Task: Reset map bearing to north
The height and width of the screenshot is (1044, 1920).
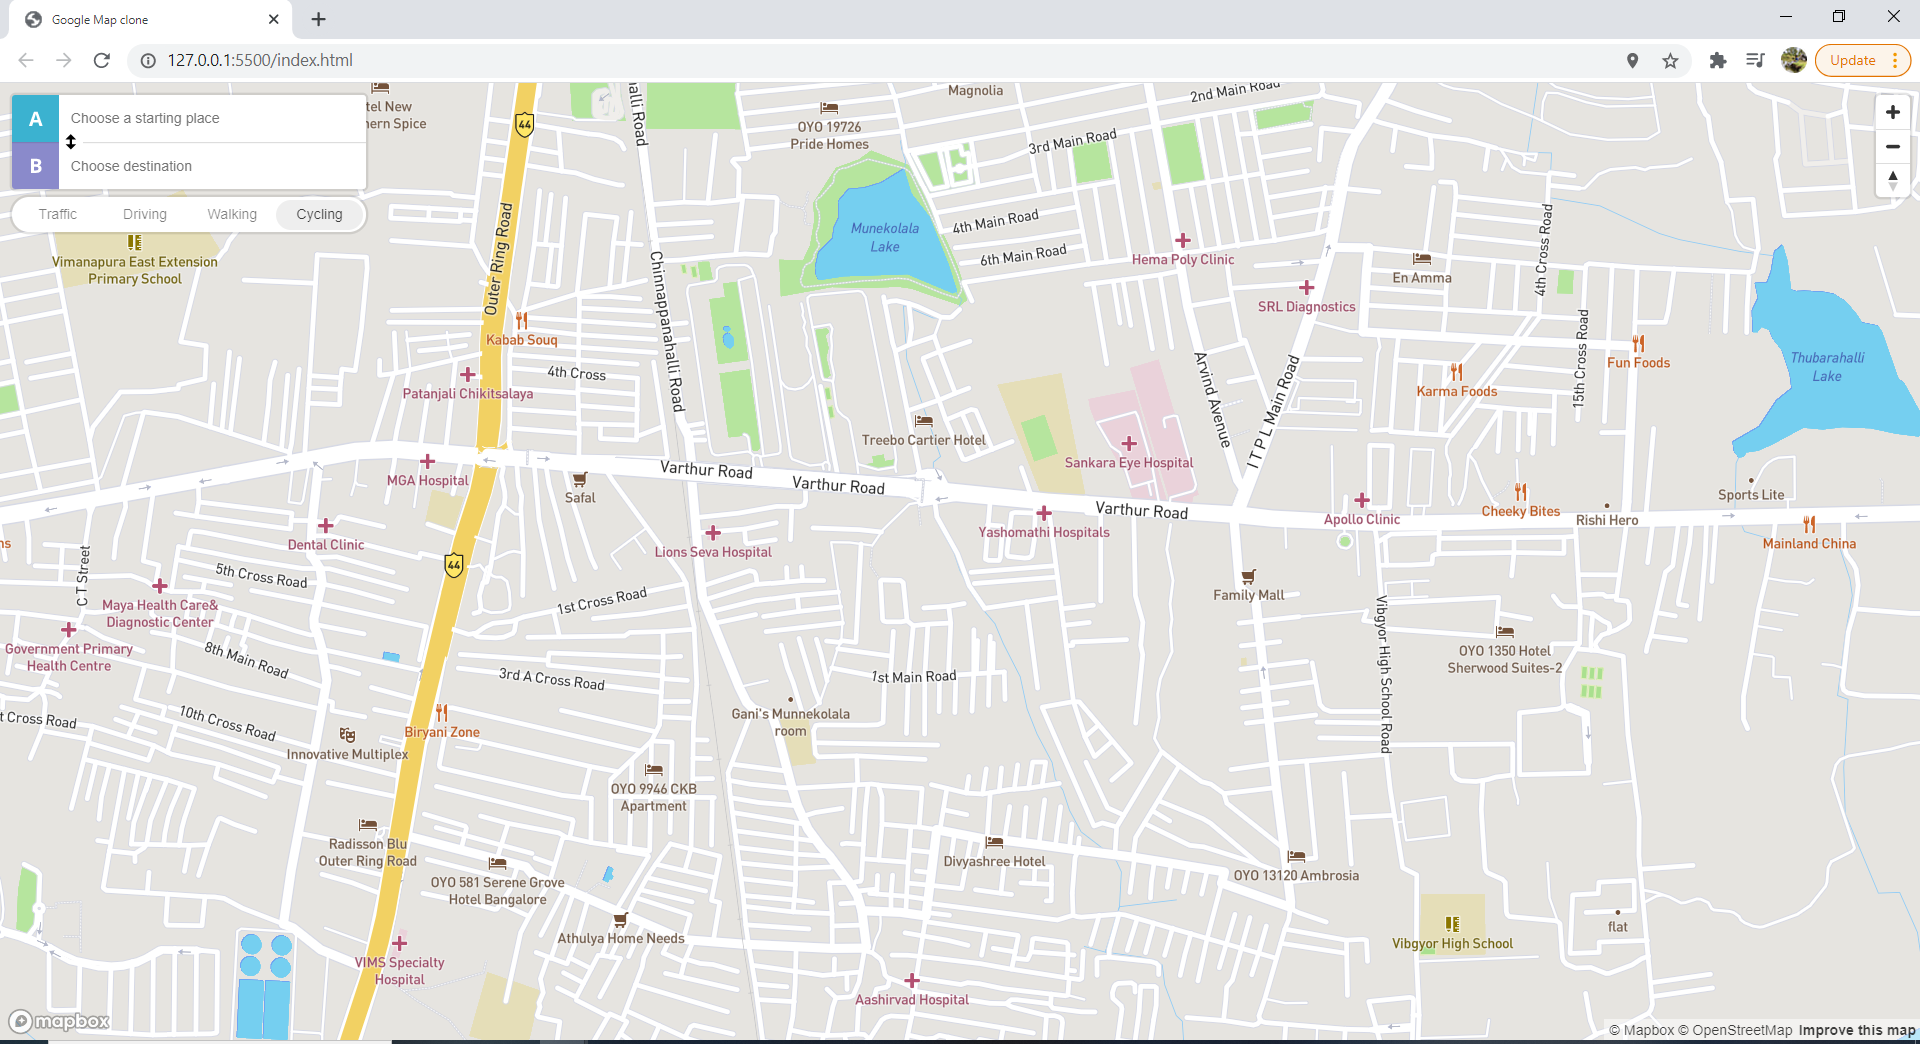Action: [1892, 180]
